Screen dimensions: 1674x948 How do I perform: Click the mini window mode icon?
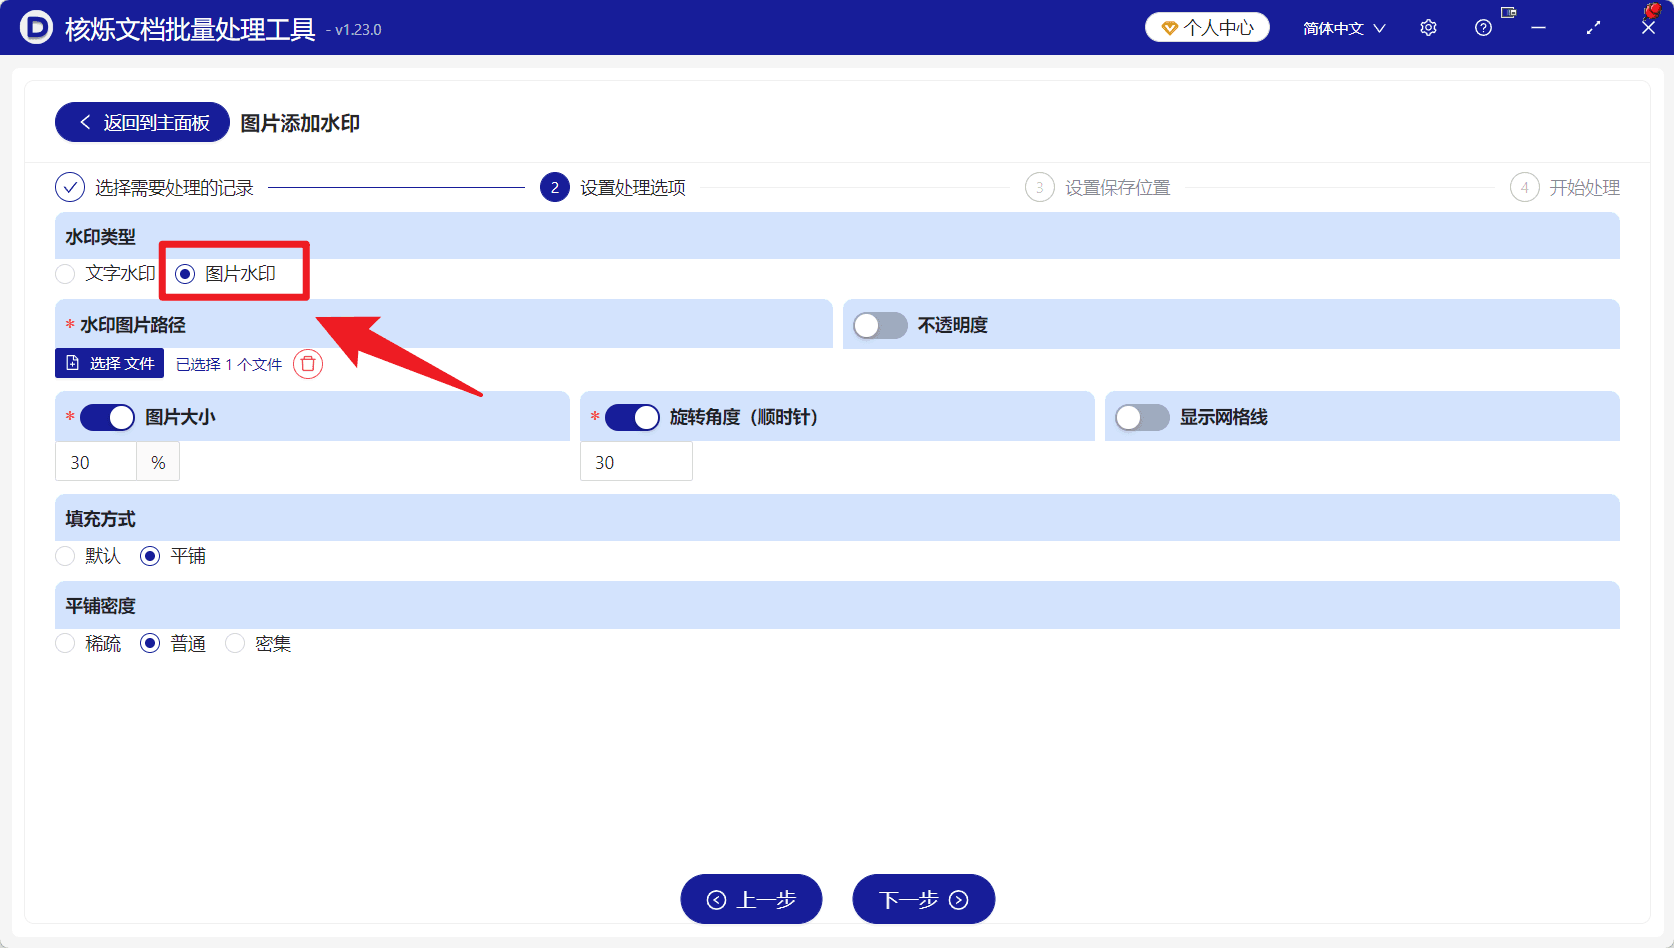pyautogui.click(x=1509, y=13)
